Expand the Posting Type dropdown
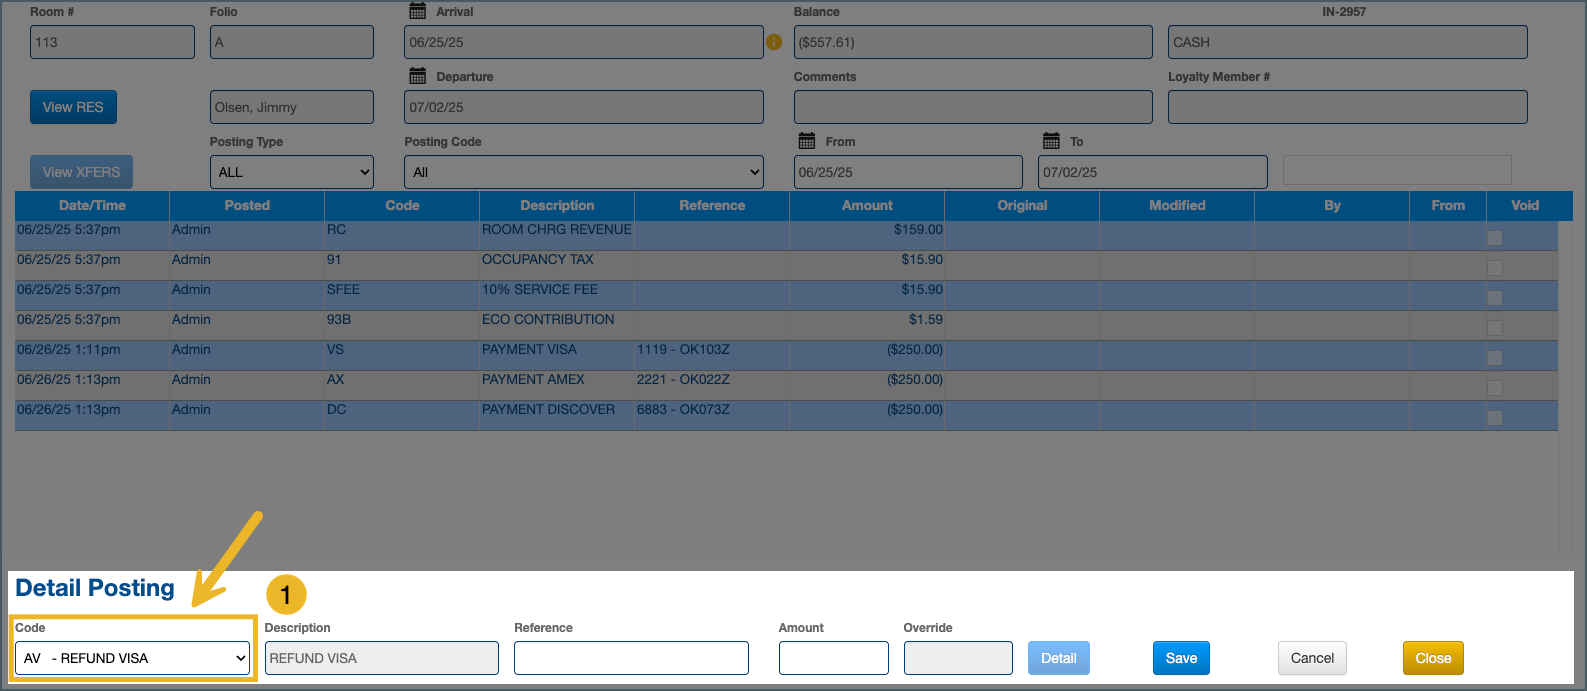The height and width of the screenshot is (691, 1587). pyautogui.click(x=291, y=172)
